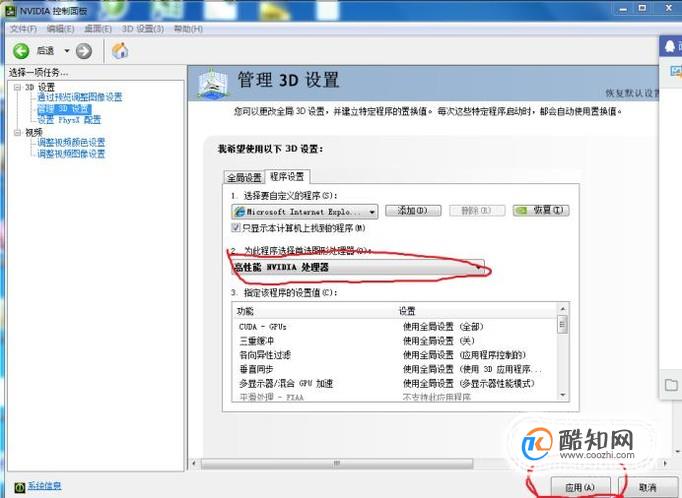
Task: Select 通过预览调整图像设置 in the tree
Action: pos(80,97)
